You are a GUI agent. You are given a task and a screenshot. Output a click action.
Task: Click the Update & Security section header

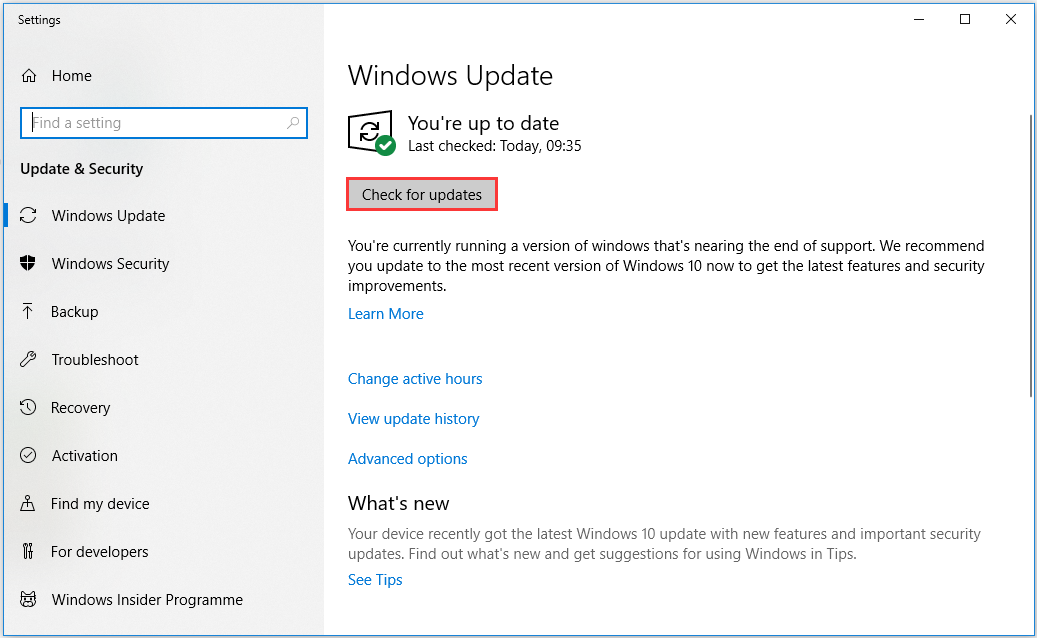pyautogui.click(x=81, y=169)
